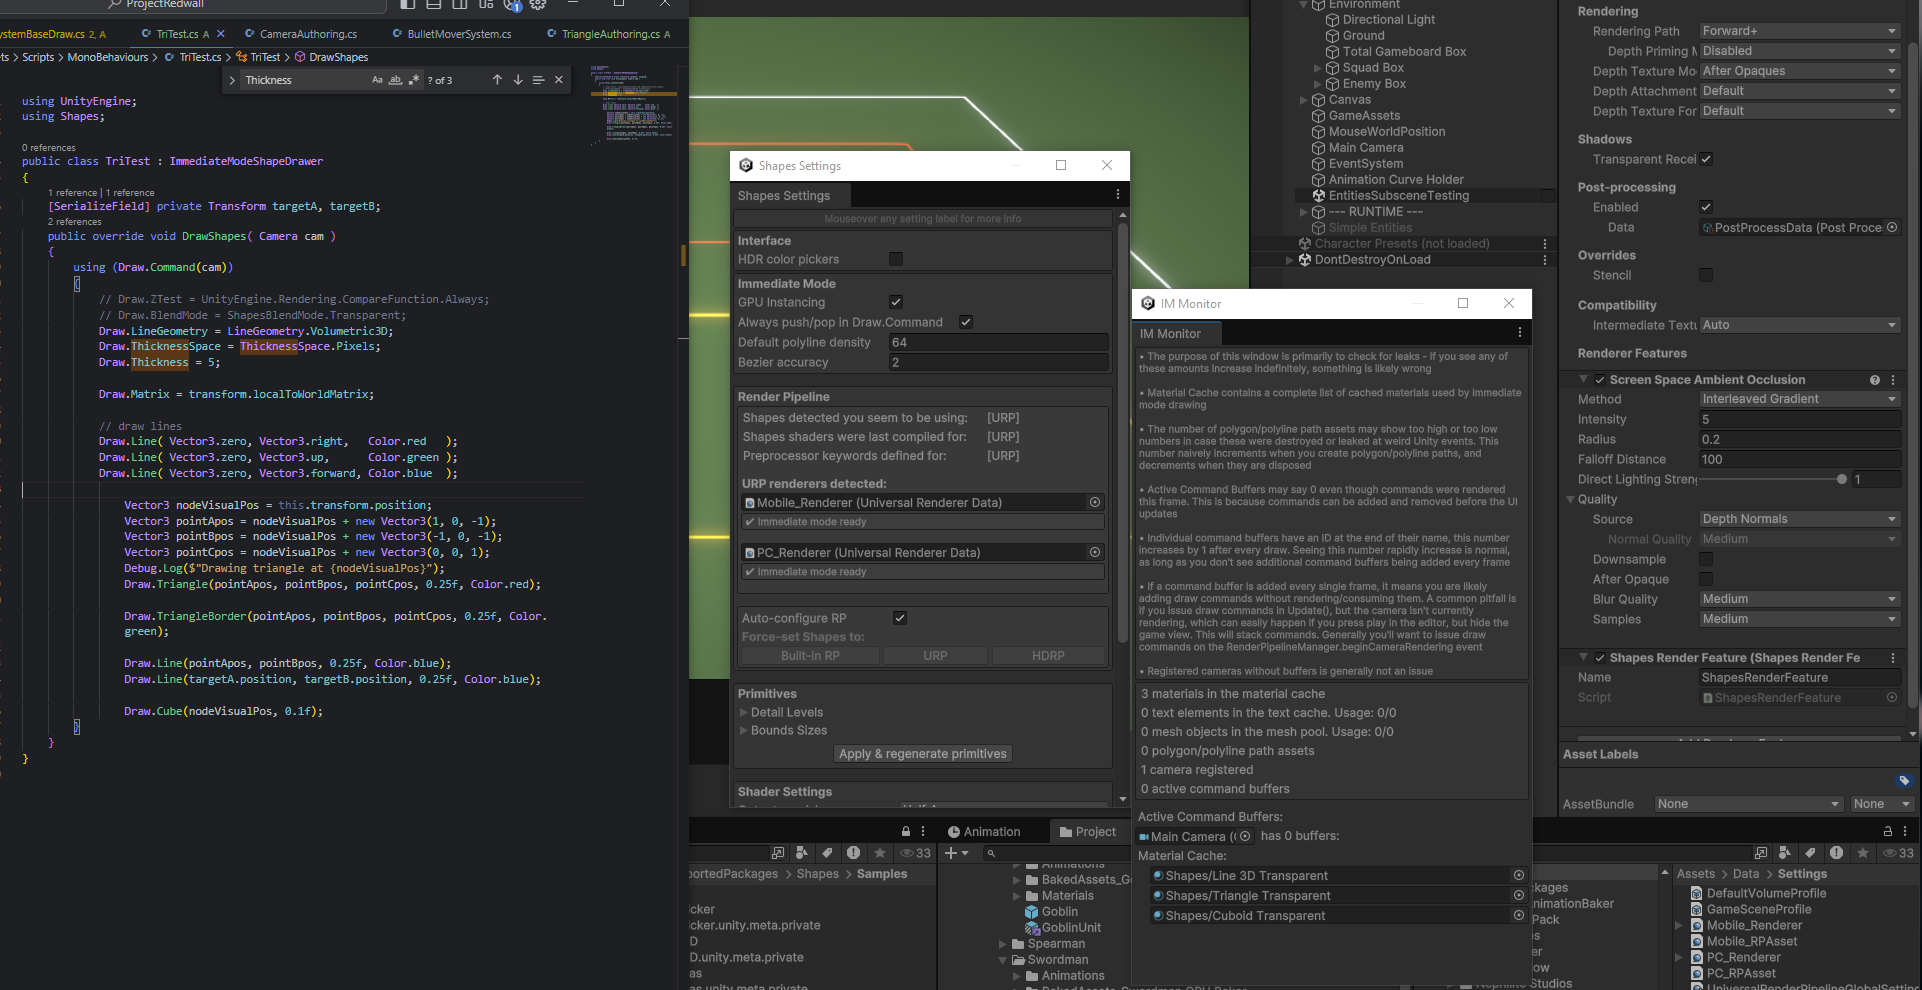Expand Detail Levels foldout
The width and height of the screenshot is (1922, 990).
point(744,713)
